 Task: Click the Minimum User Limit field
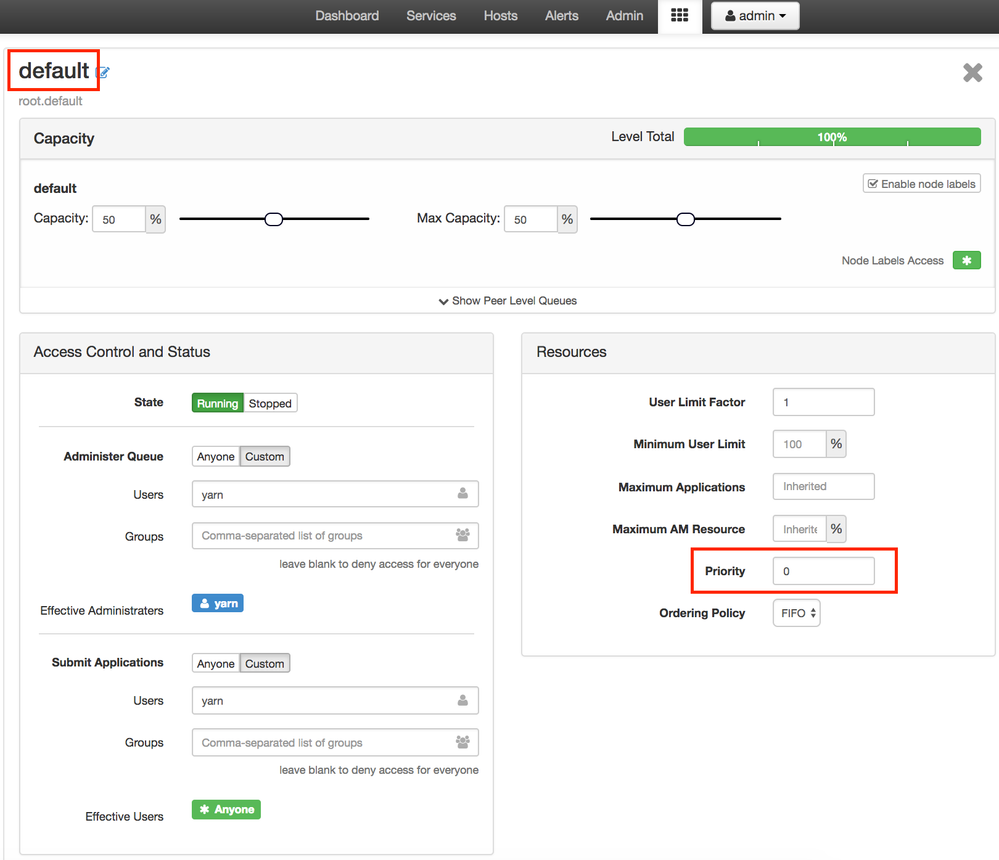coord(800,444)
